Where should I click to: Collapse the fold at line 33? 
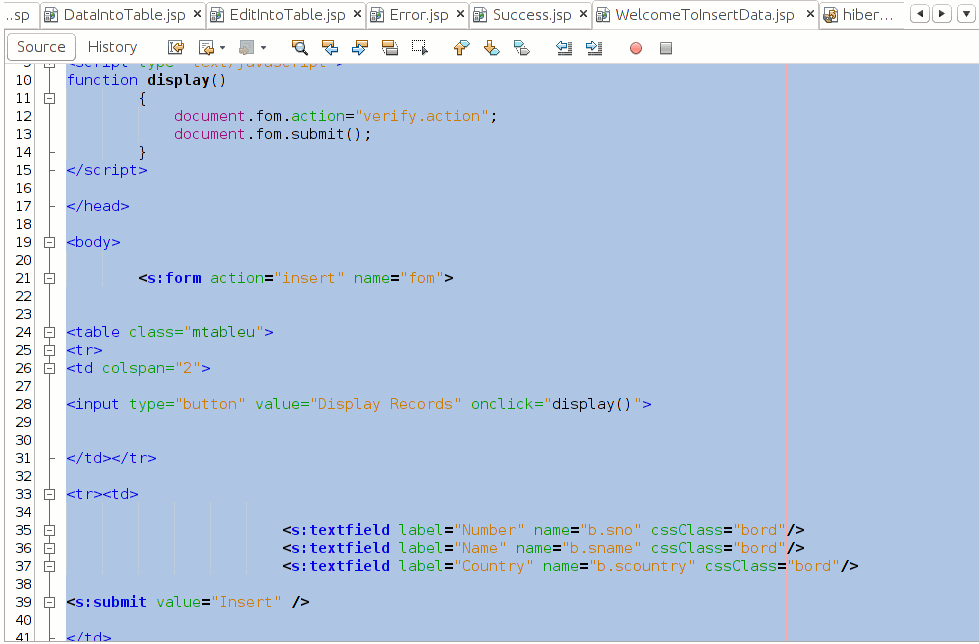coord(49,494)
